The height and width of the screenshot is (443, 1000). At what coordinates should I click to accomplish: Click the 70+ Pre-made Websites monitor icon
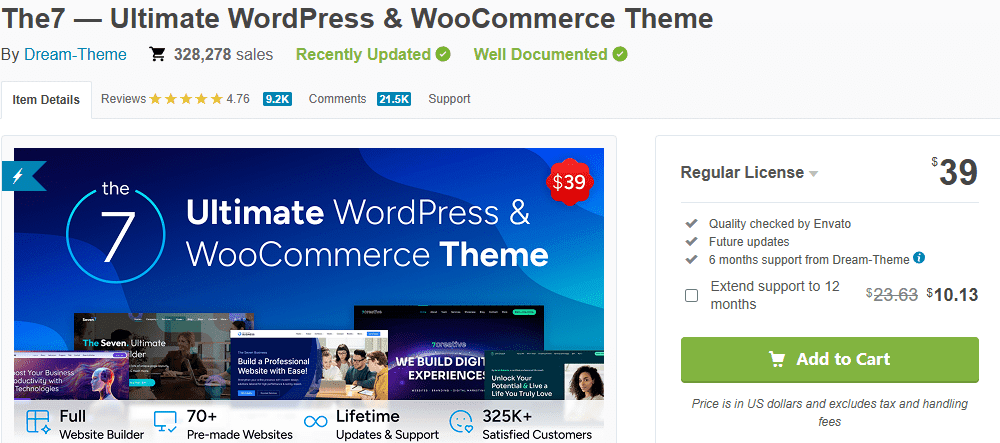click(x=166, y=422)
